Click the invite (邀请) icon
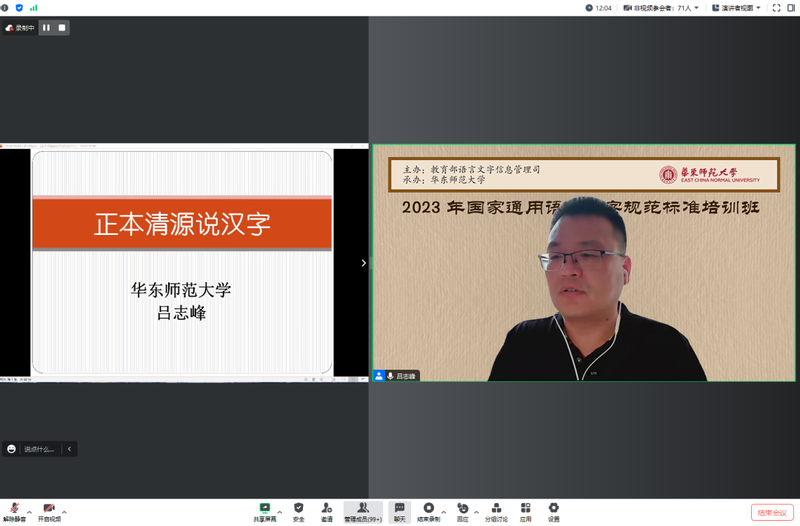The height and width of the screenshot is (526, 800). point(327,510)
